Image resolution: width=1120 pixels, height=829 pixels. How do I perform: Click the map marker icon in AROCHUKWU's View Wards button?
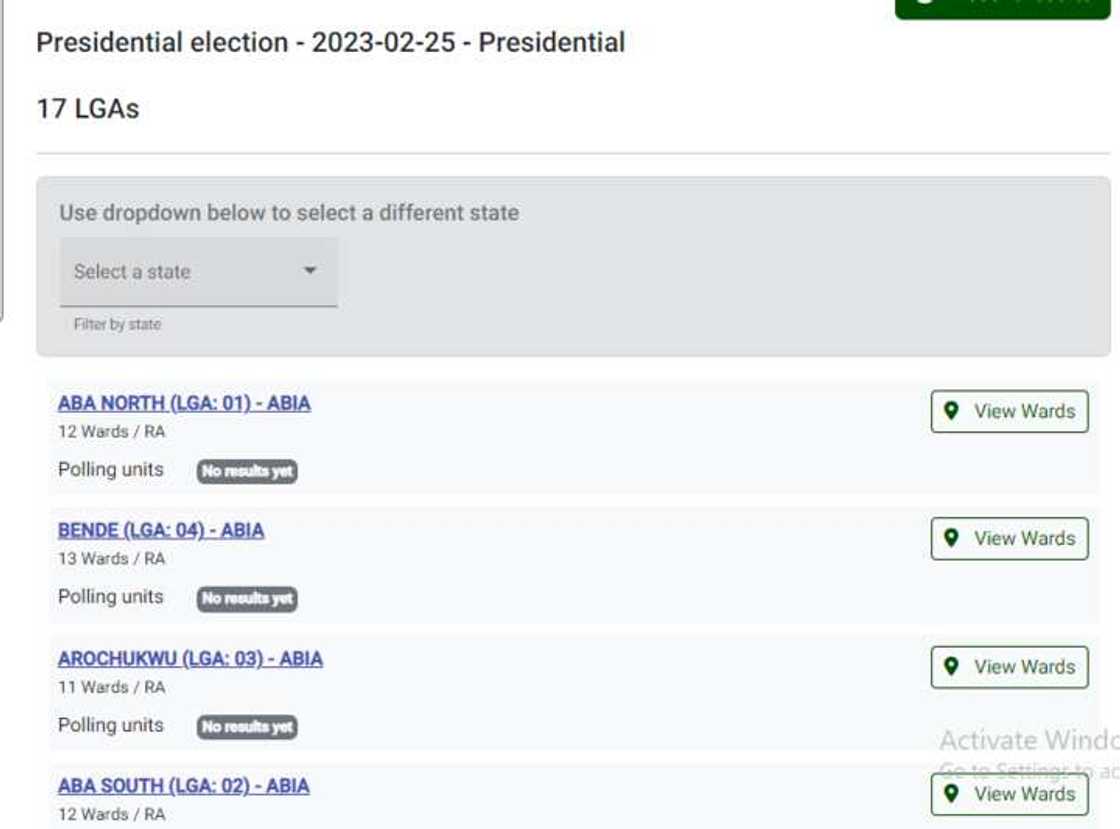[x=953, y=667]
